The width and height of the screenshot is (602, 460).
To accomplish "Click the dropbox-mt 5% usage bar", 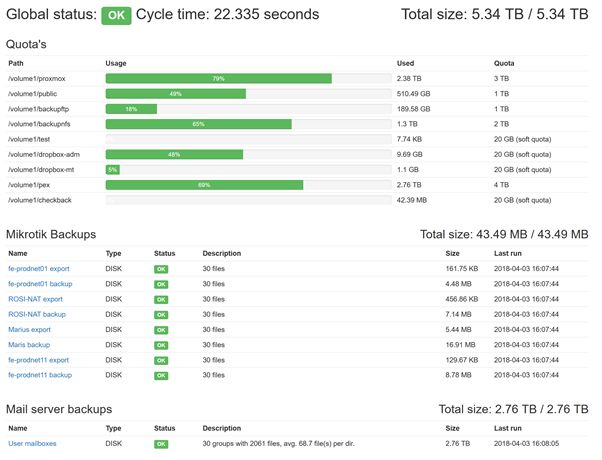I will coord(112,170).
